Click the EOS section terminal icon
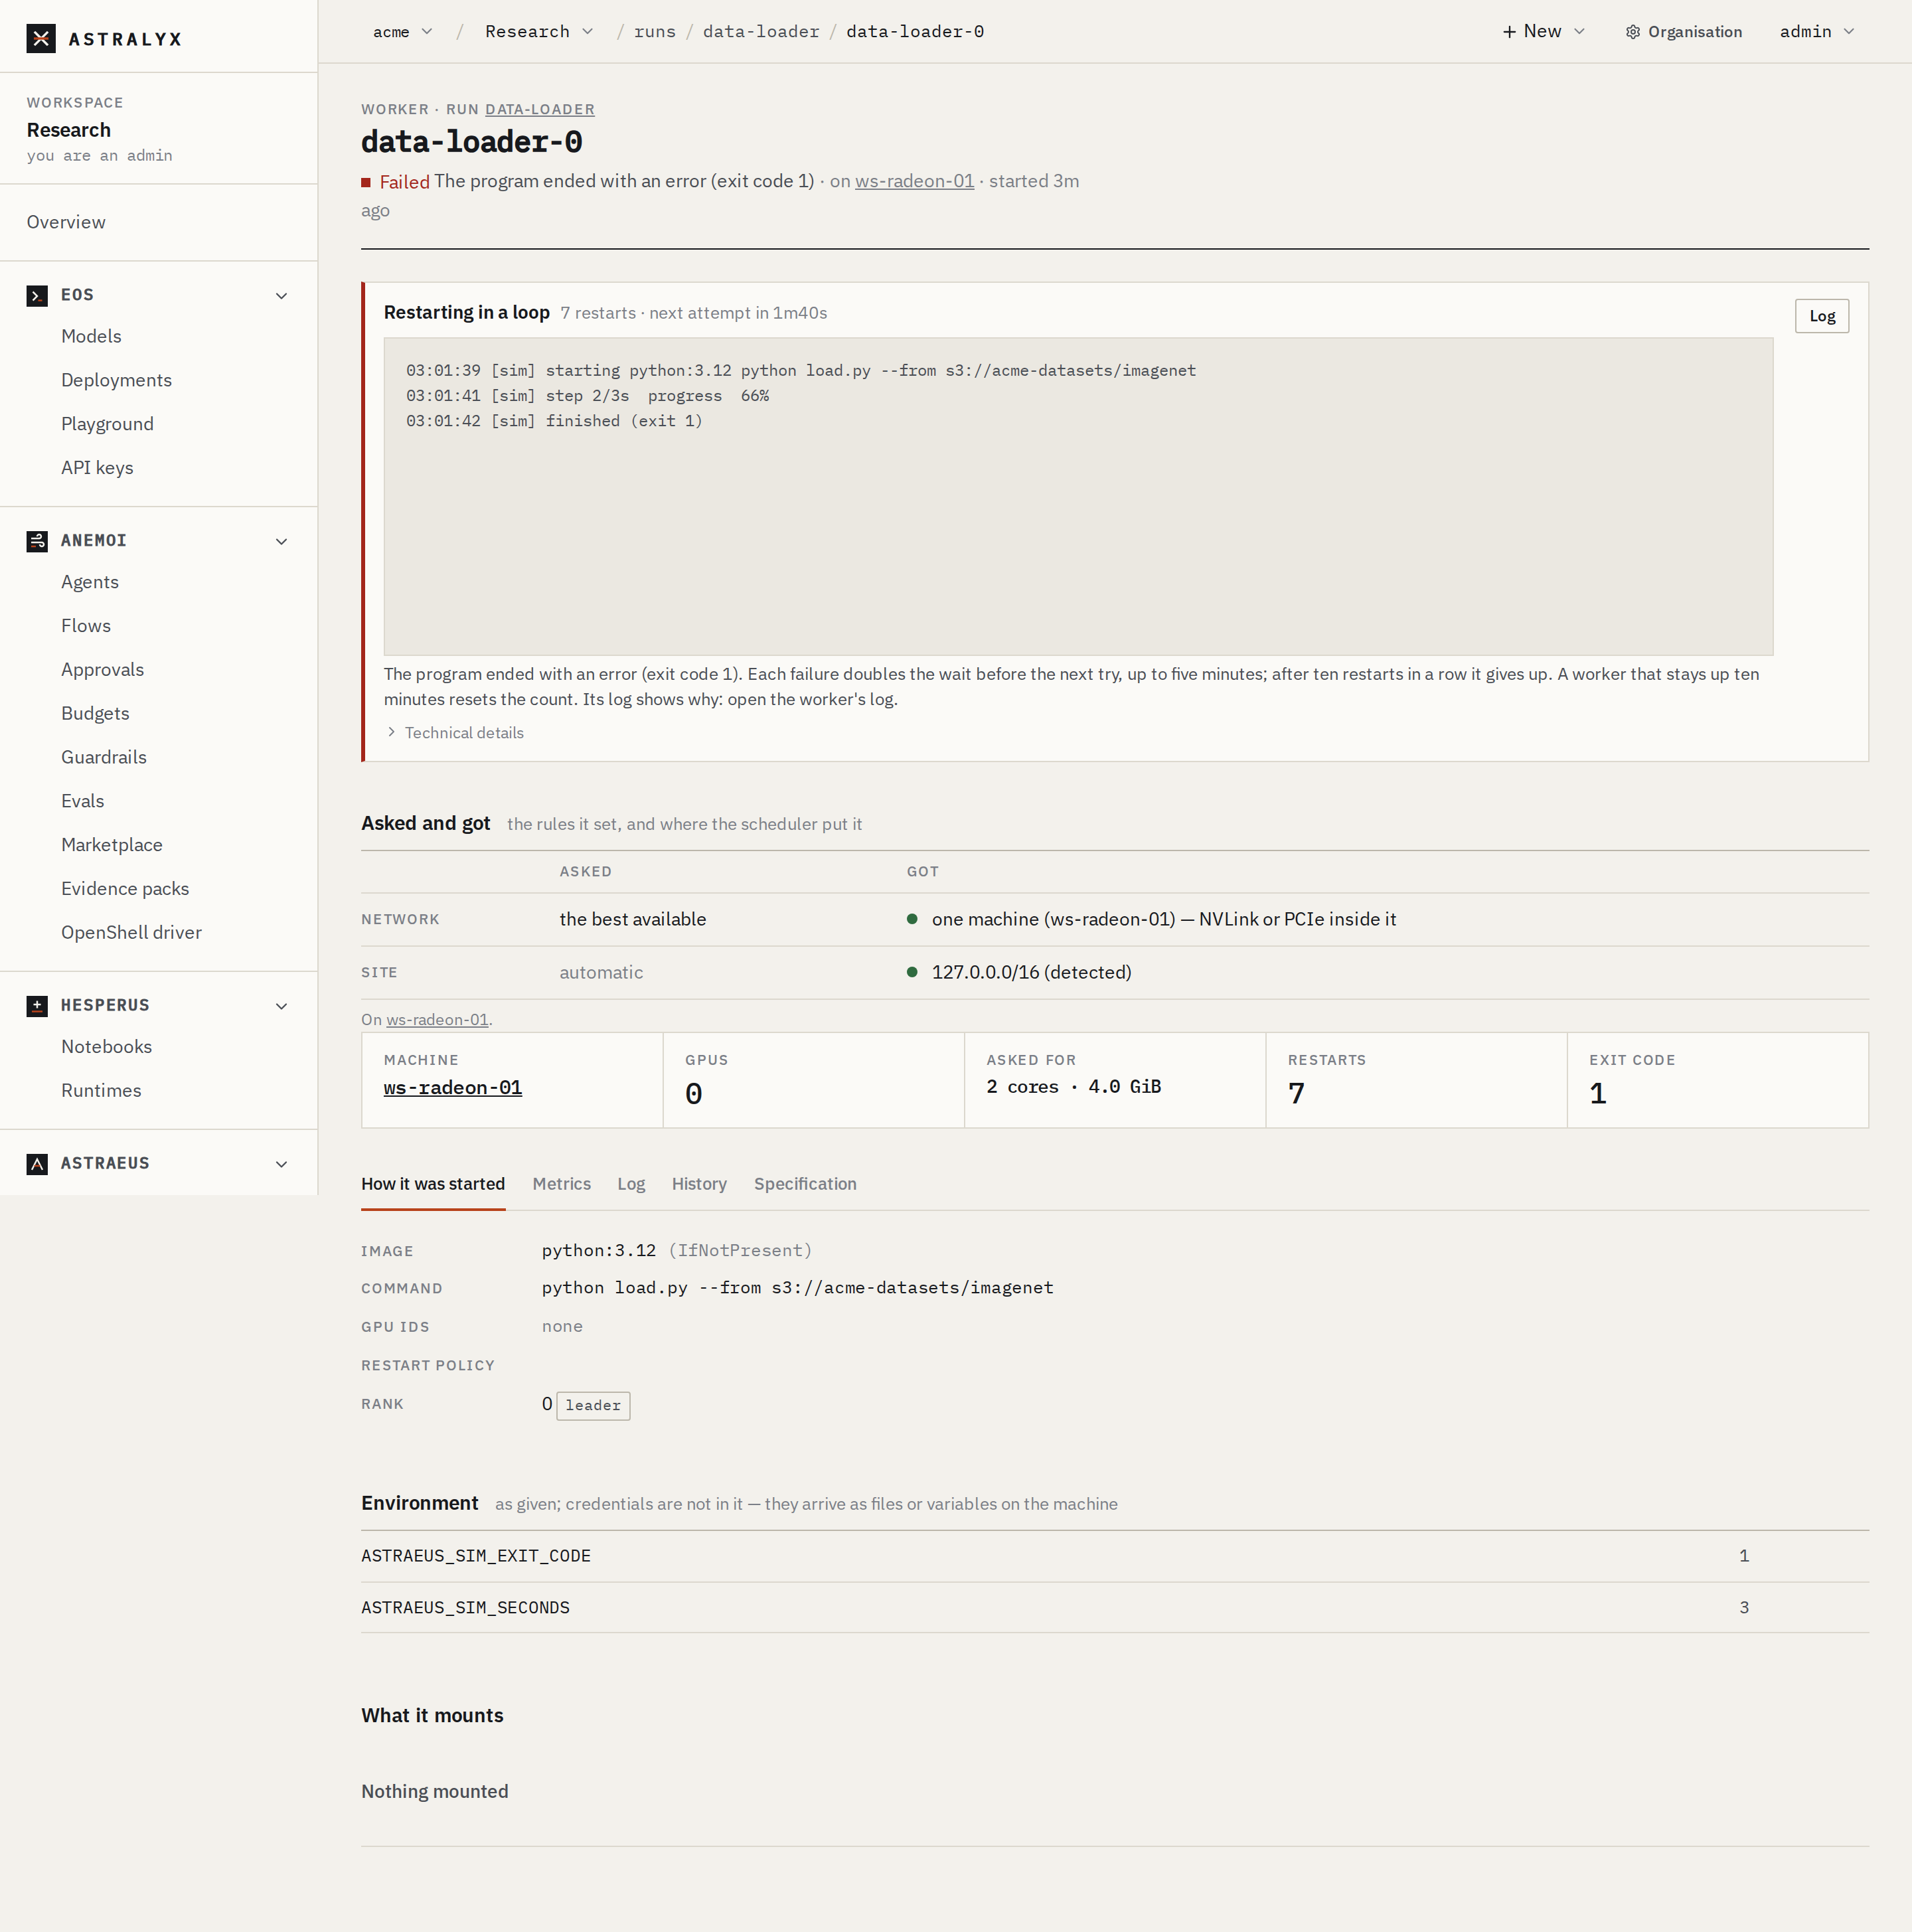Screen dimensions: 1912x1932 point(37,296)
